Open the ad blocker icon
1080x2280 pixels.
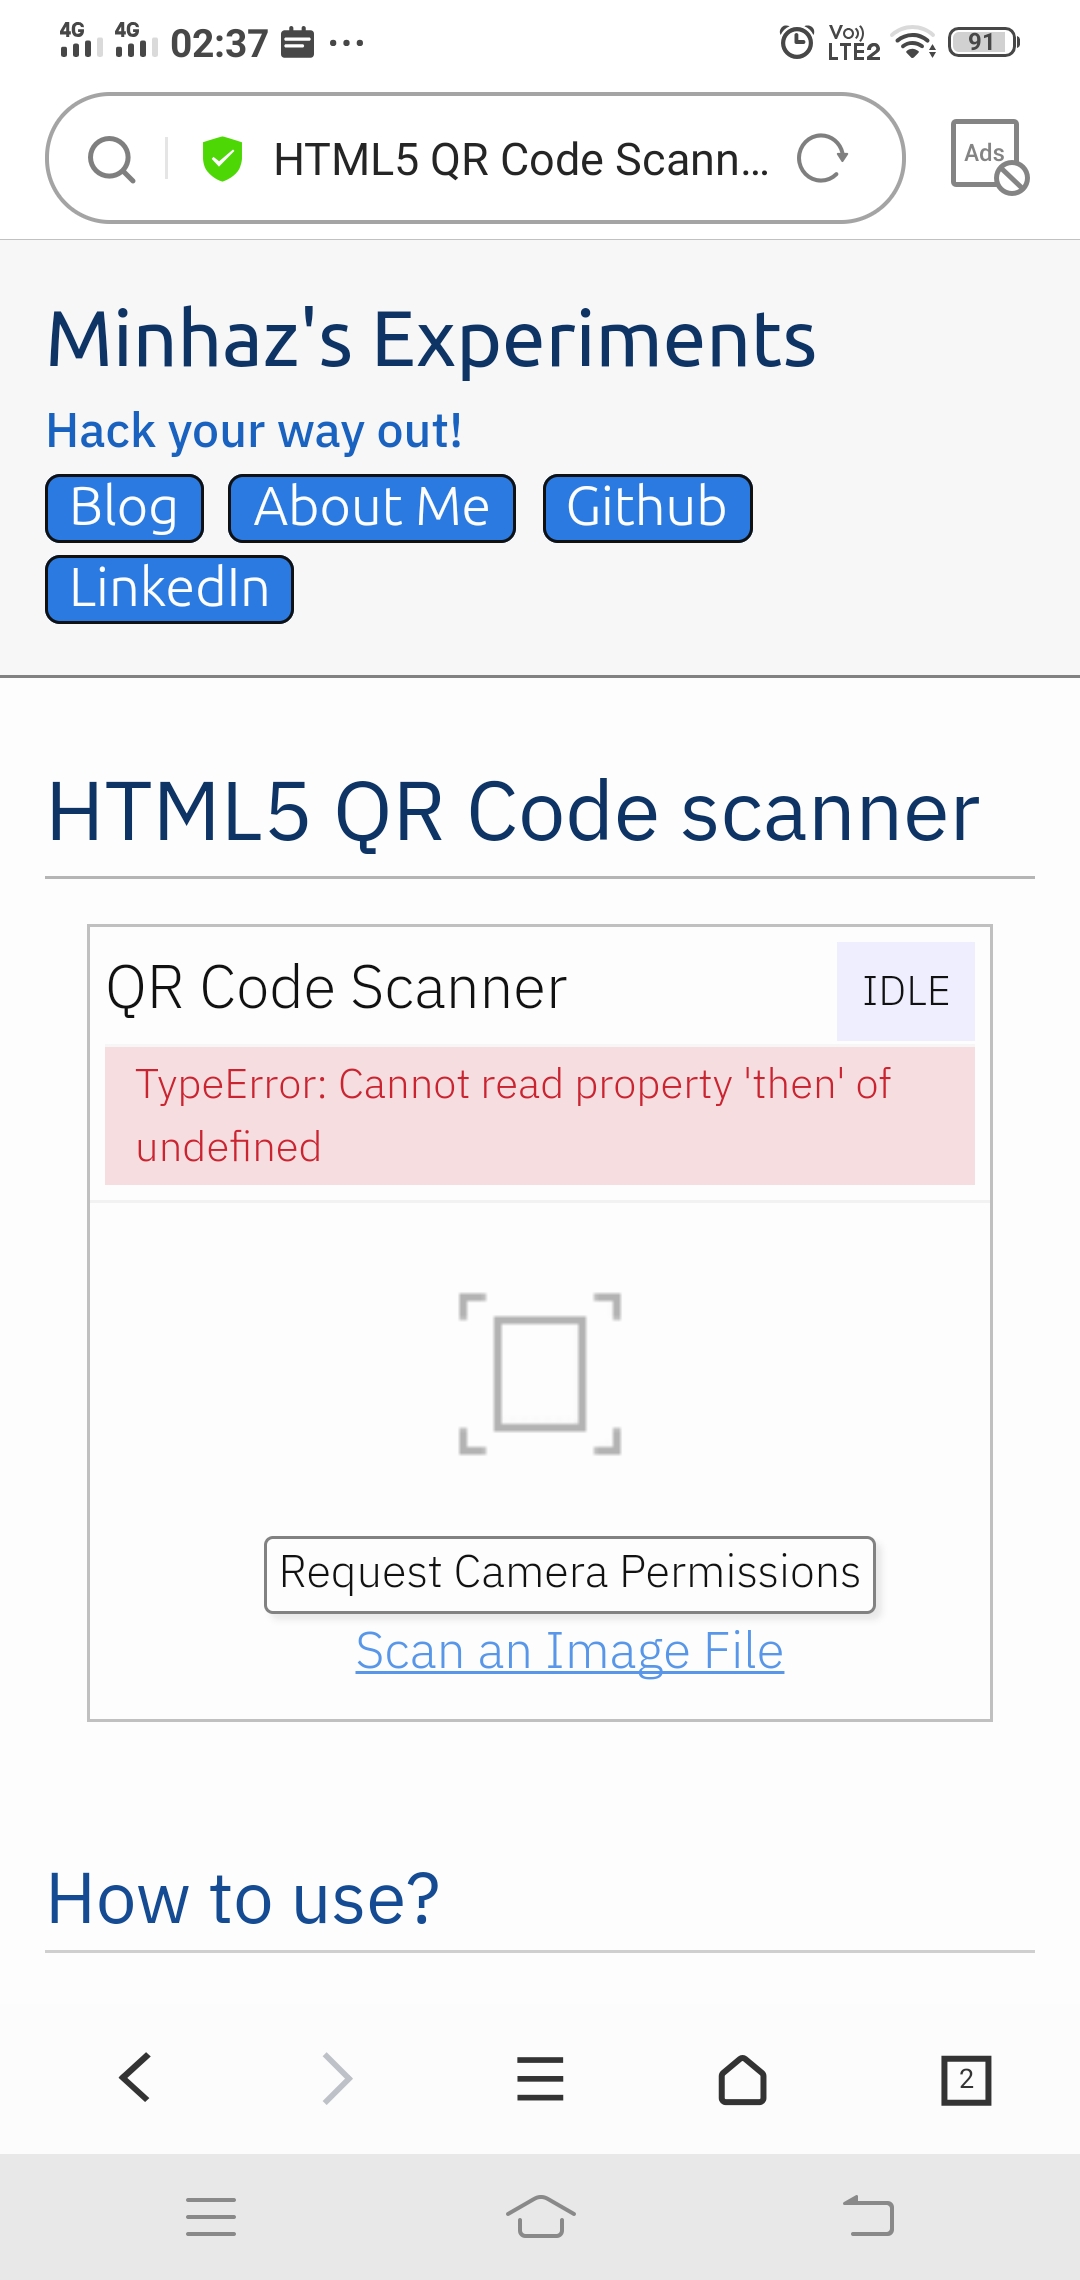click(988, 157)
